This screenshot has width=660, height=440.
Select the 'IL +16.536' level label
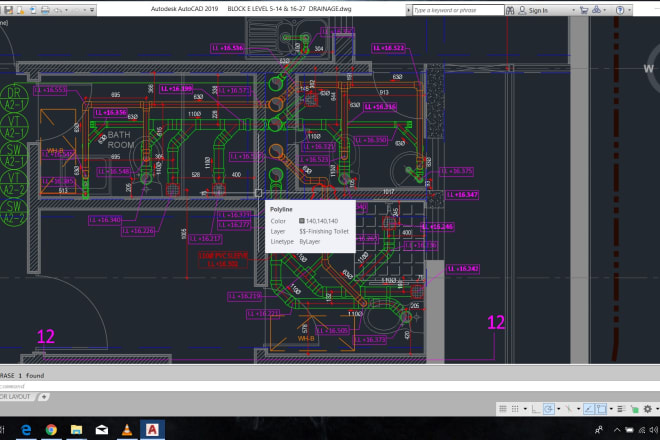click(x=227, y=48)
